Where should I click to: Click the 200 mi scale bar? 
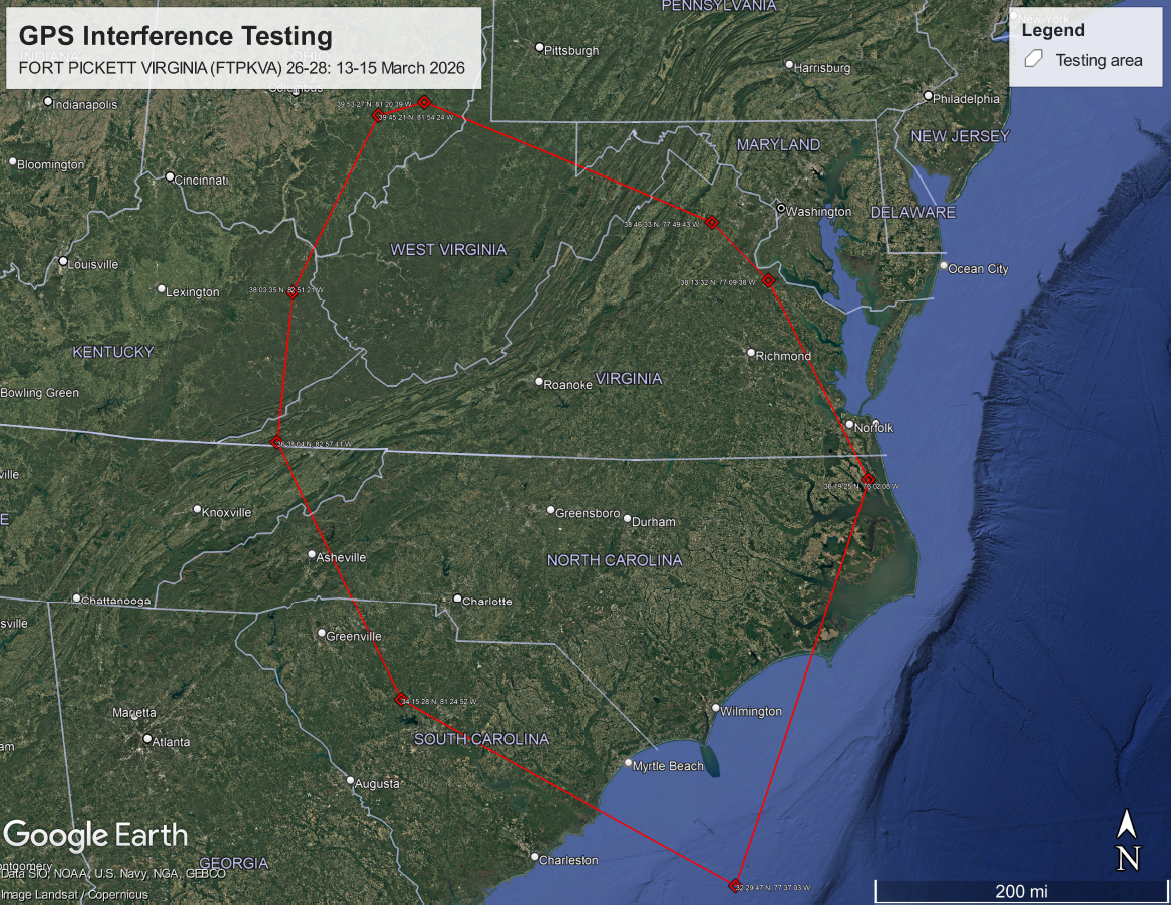(1020, 890)
